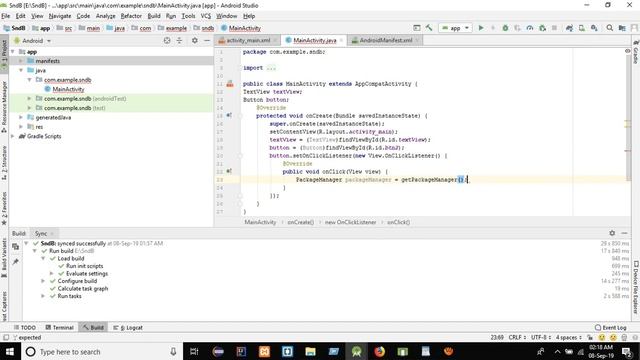Expand the Evaluate settings node
The height and width of the screenshot is (360, 640).
click(51, 273)
